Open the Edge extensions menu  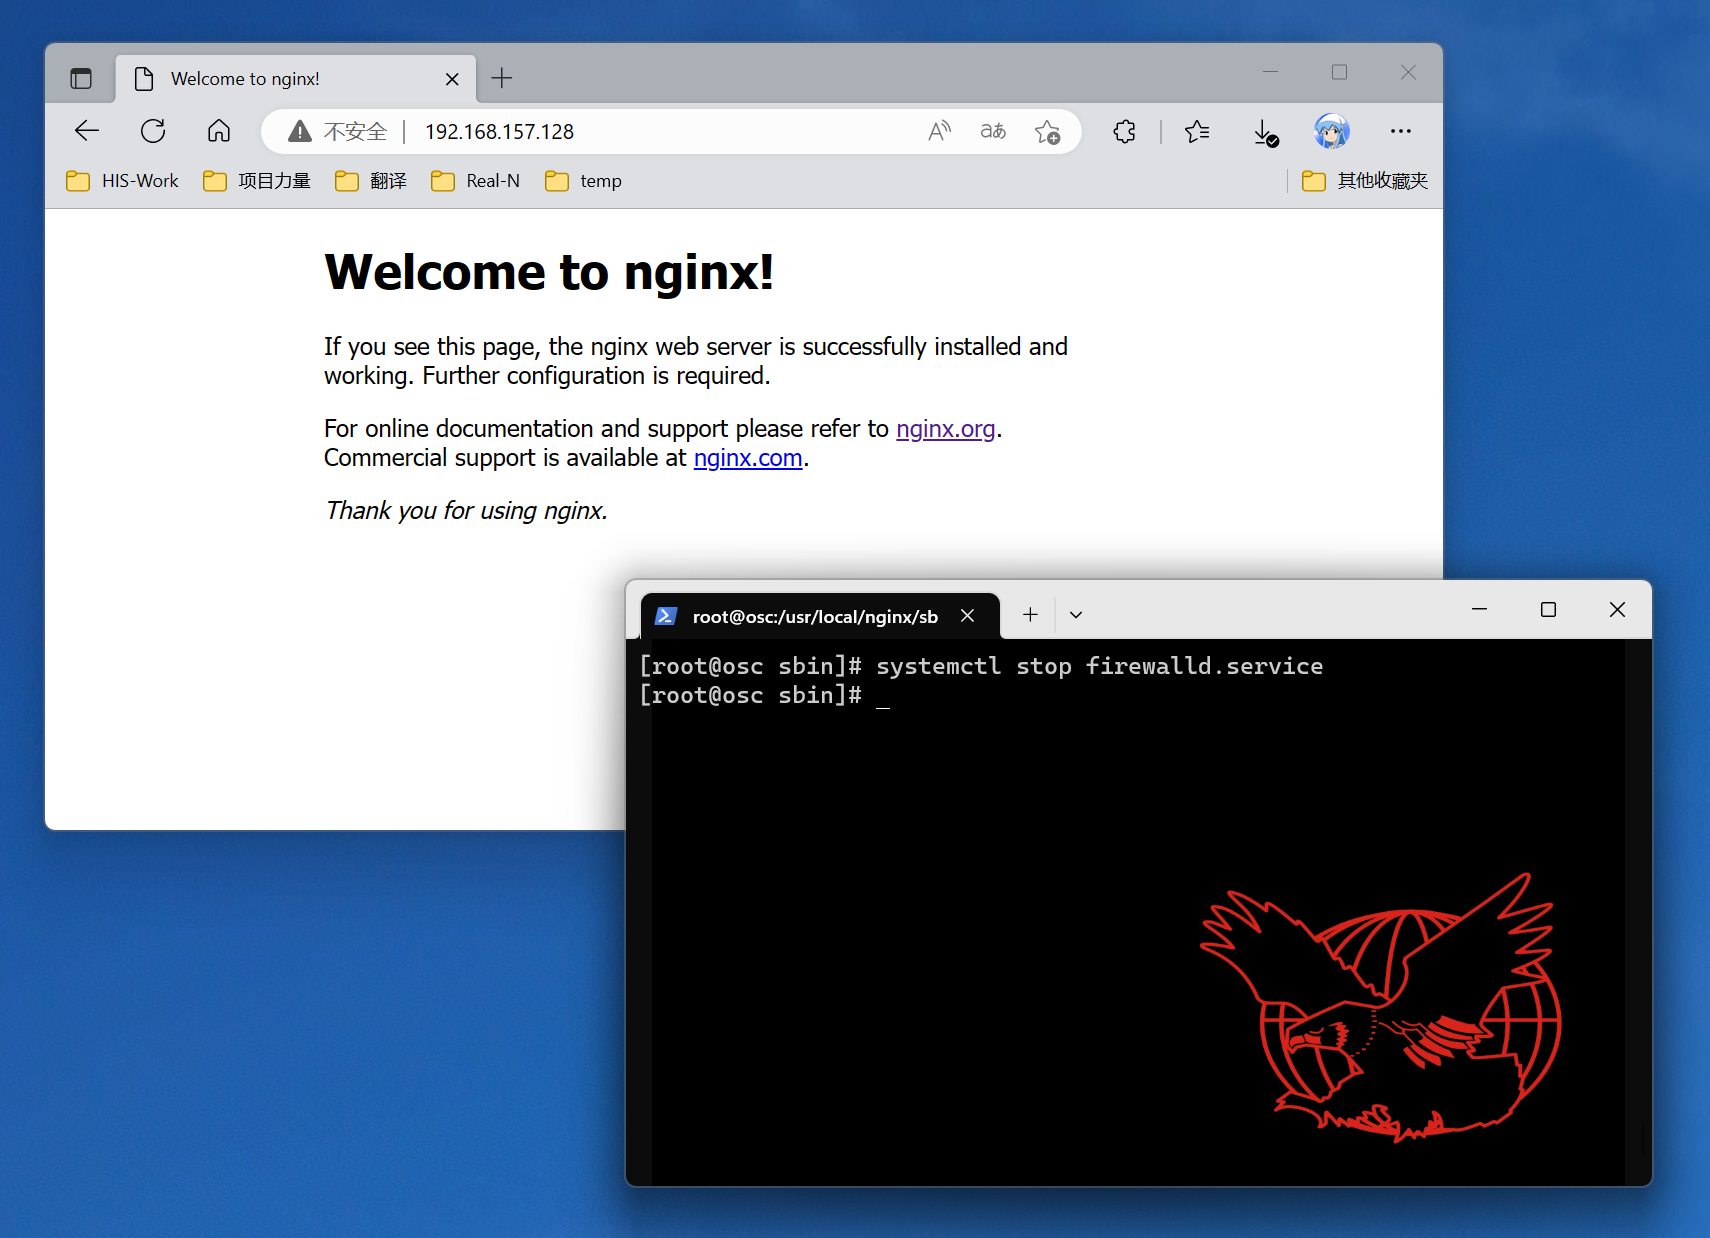point(1124,131)
